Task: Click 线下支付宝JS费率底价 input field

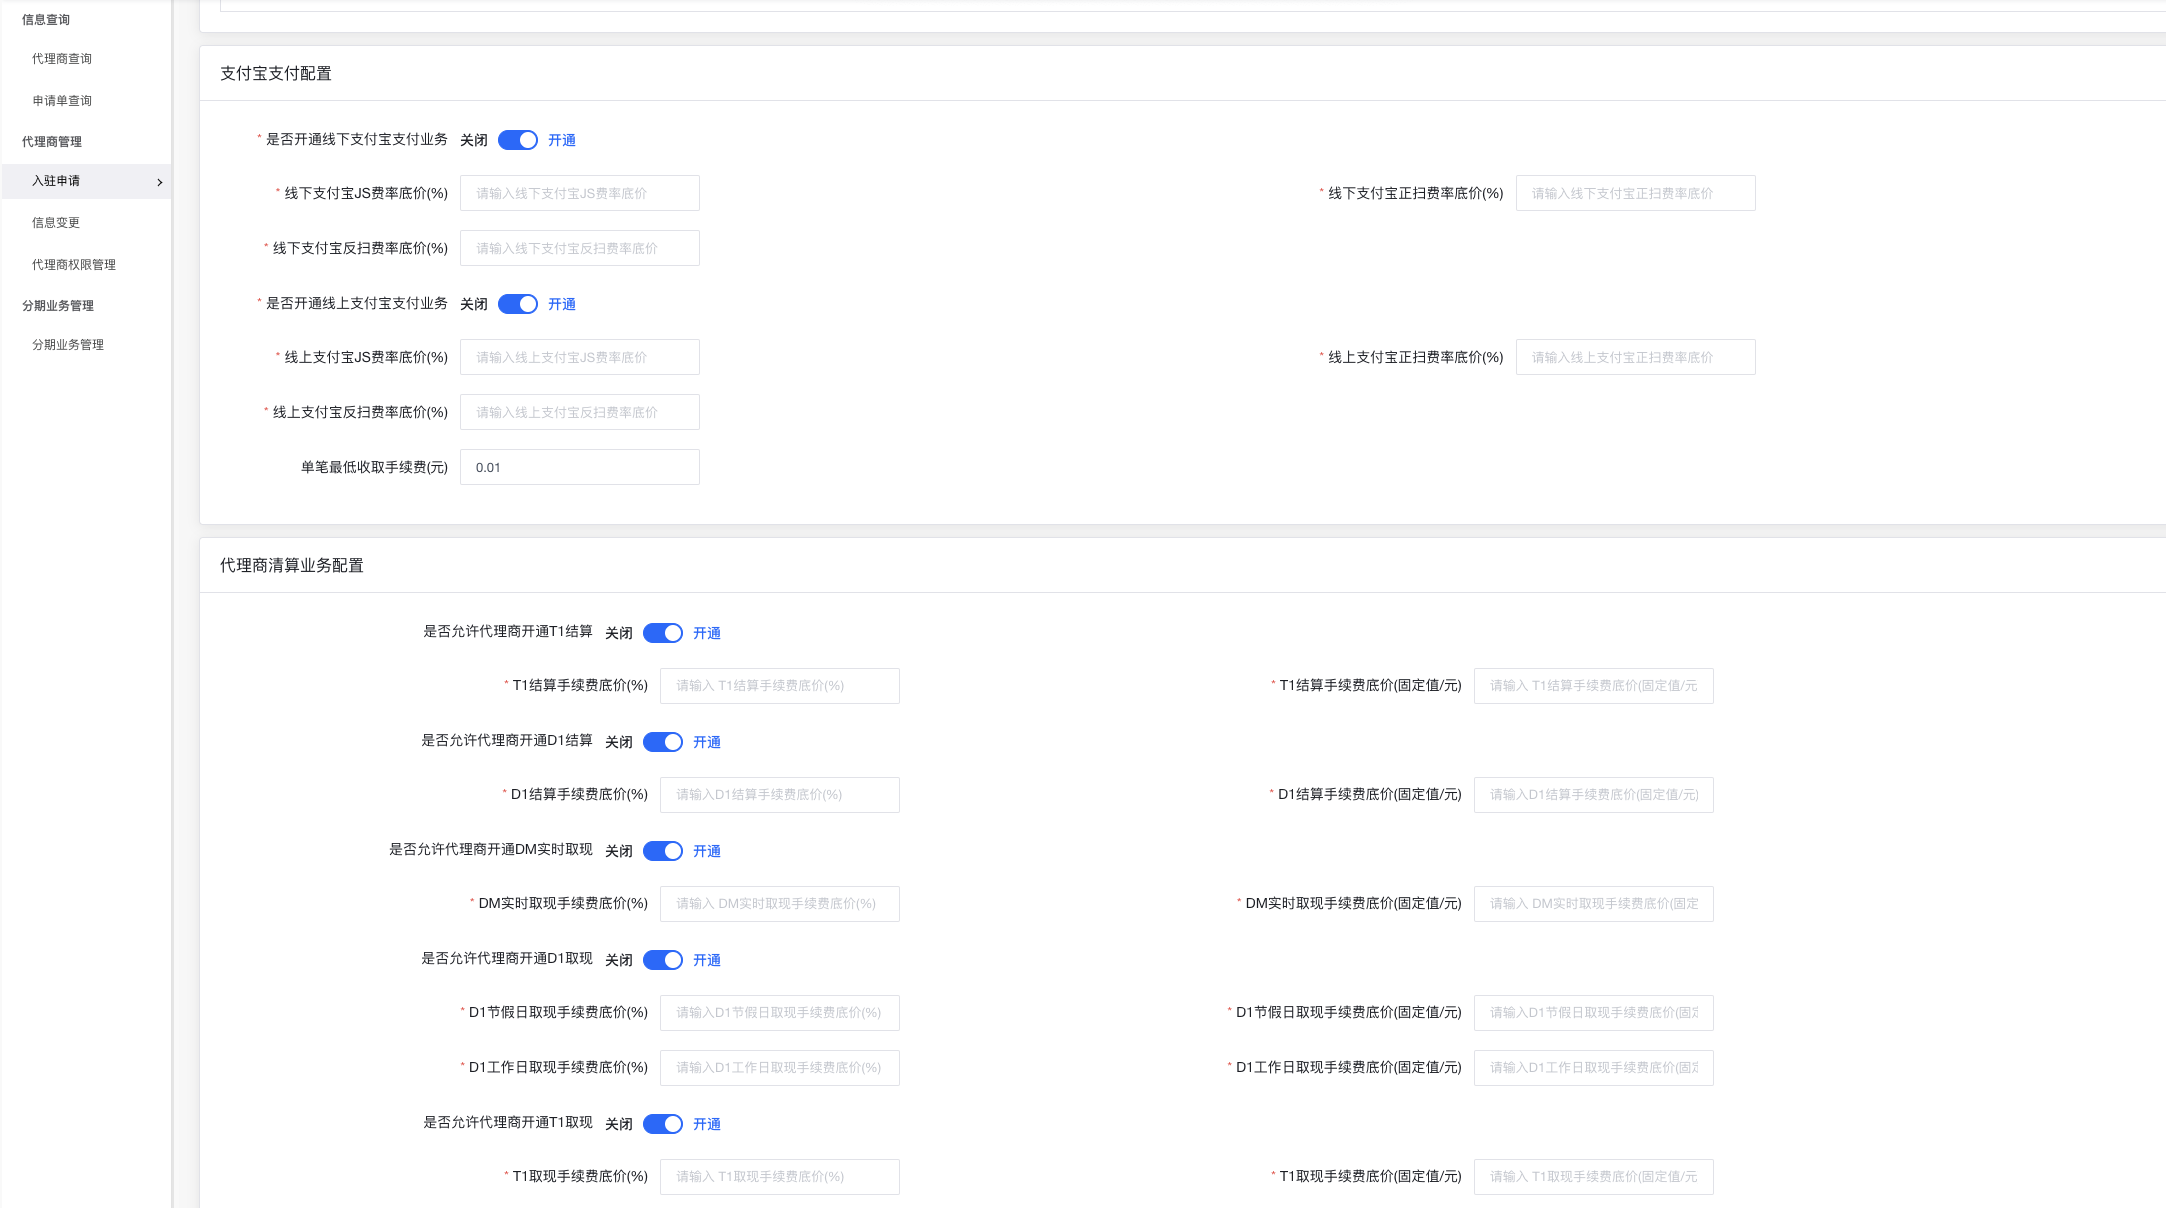Action: [x=580, y=193]
